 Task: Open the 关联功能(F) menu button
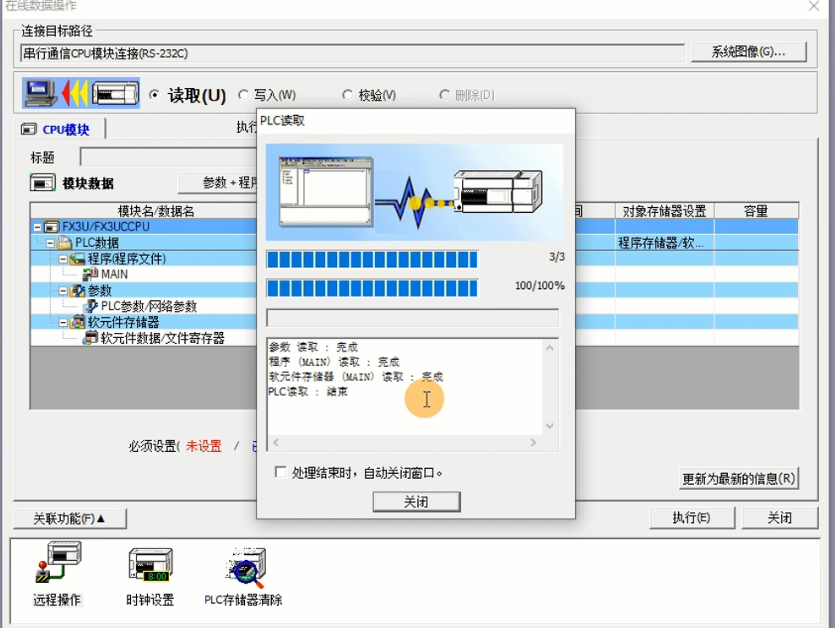pos(69,518)
